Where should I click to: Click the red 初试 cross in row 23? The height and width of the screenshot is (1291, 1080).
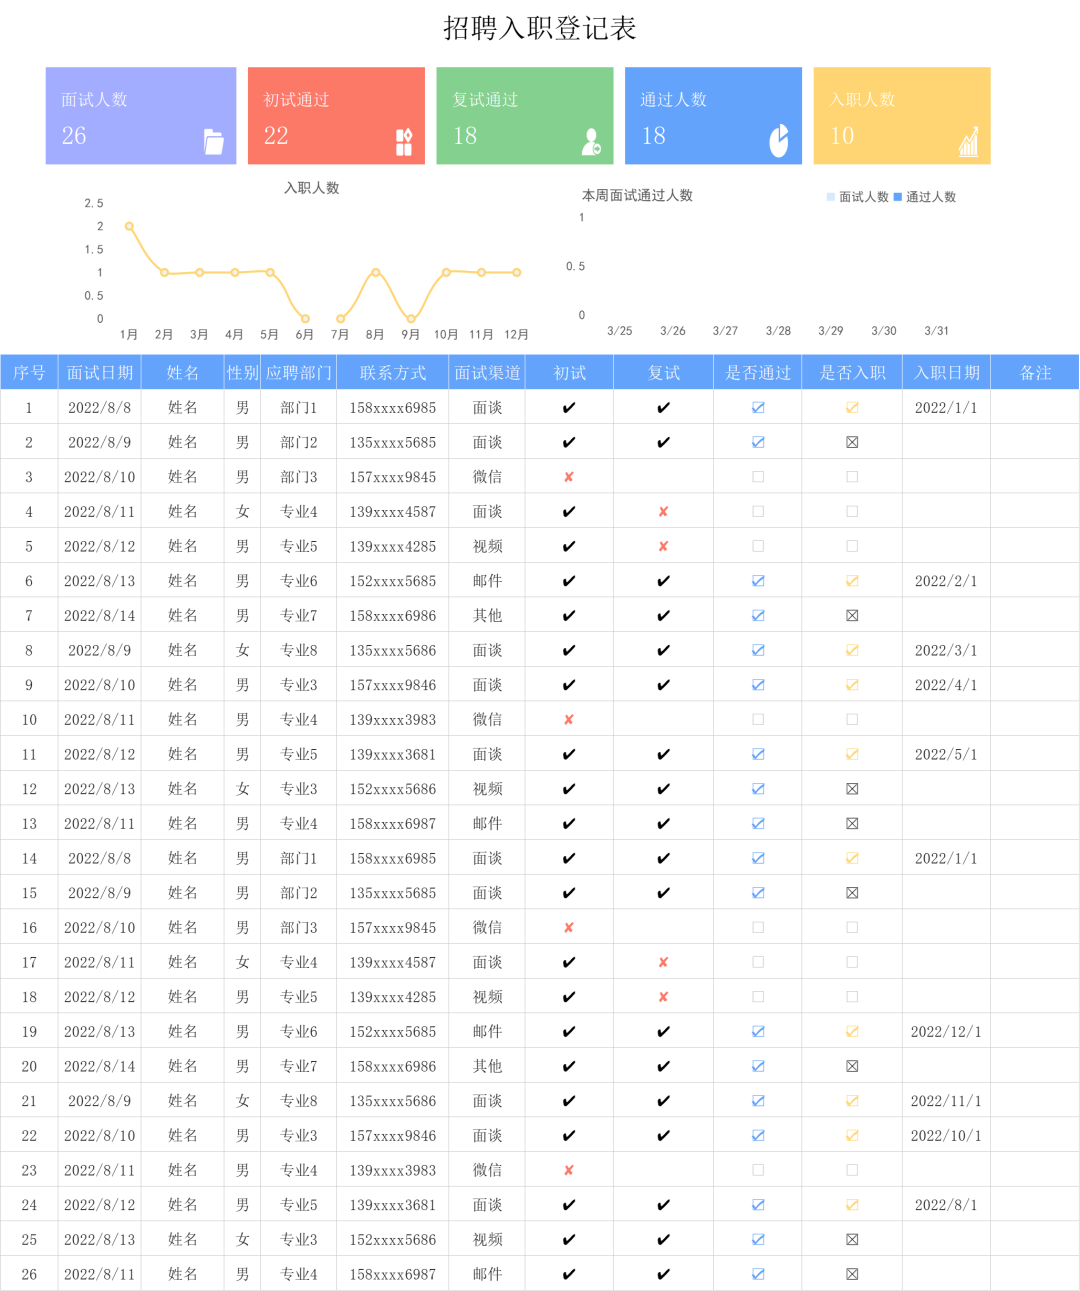tap(569, 1170)
